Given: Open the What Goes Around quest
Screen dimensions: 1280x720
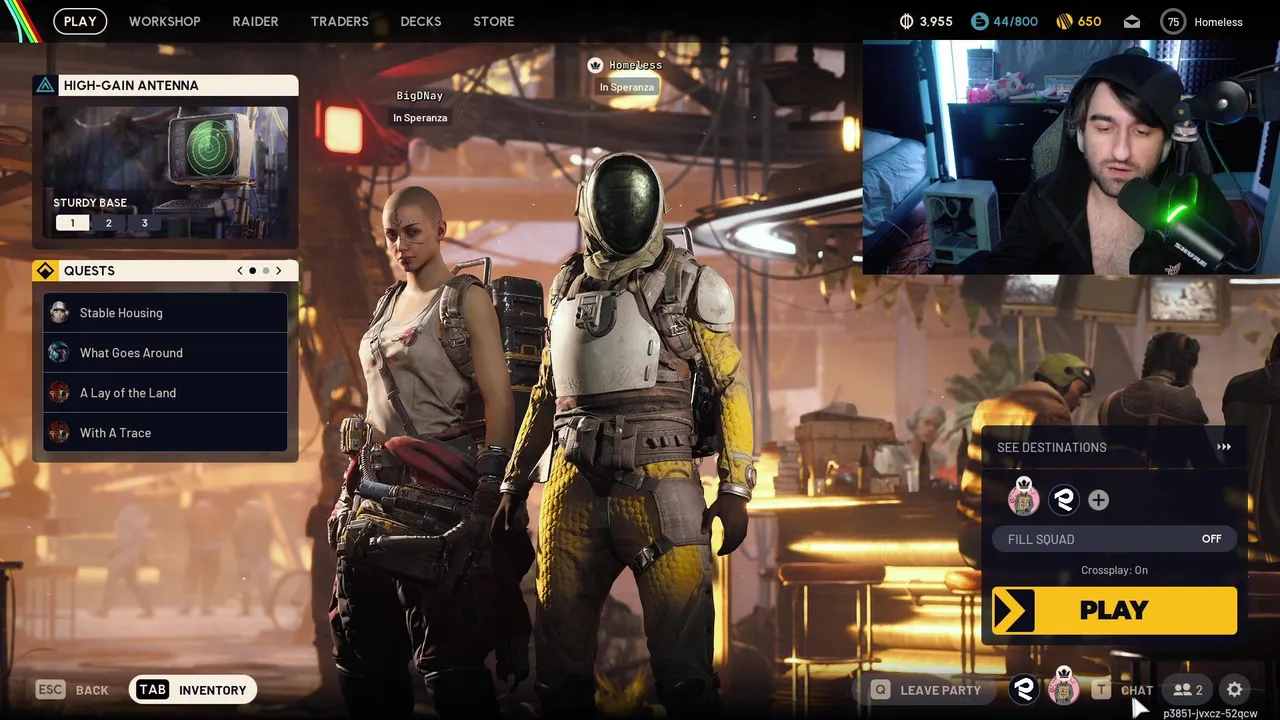Looking at the screenshot, I should (x=165, y=353).
